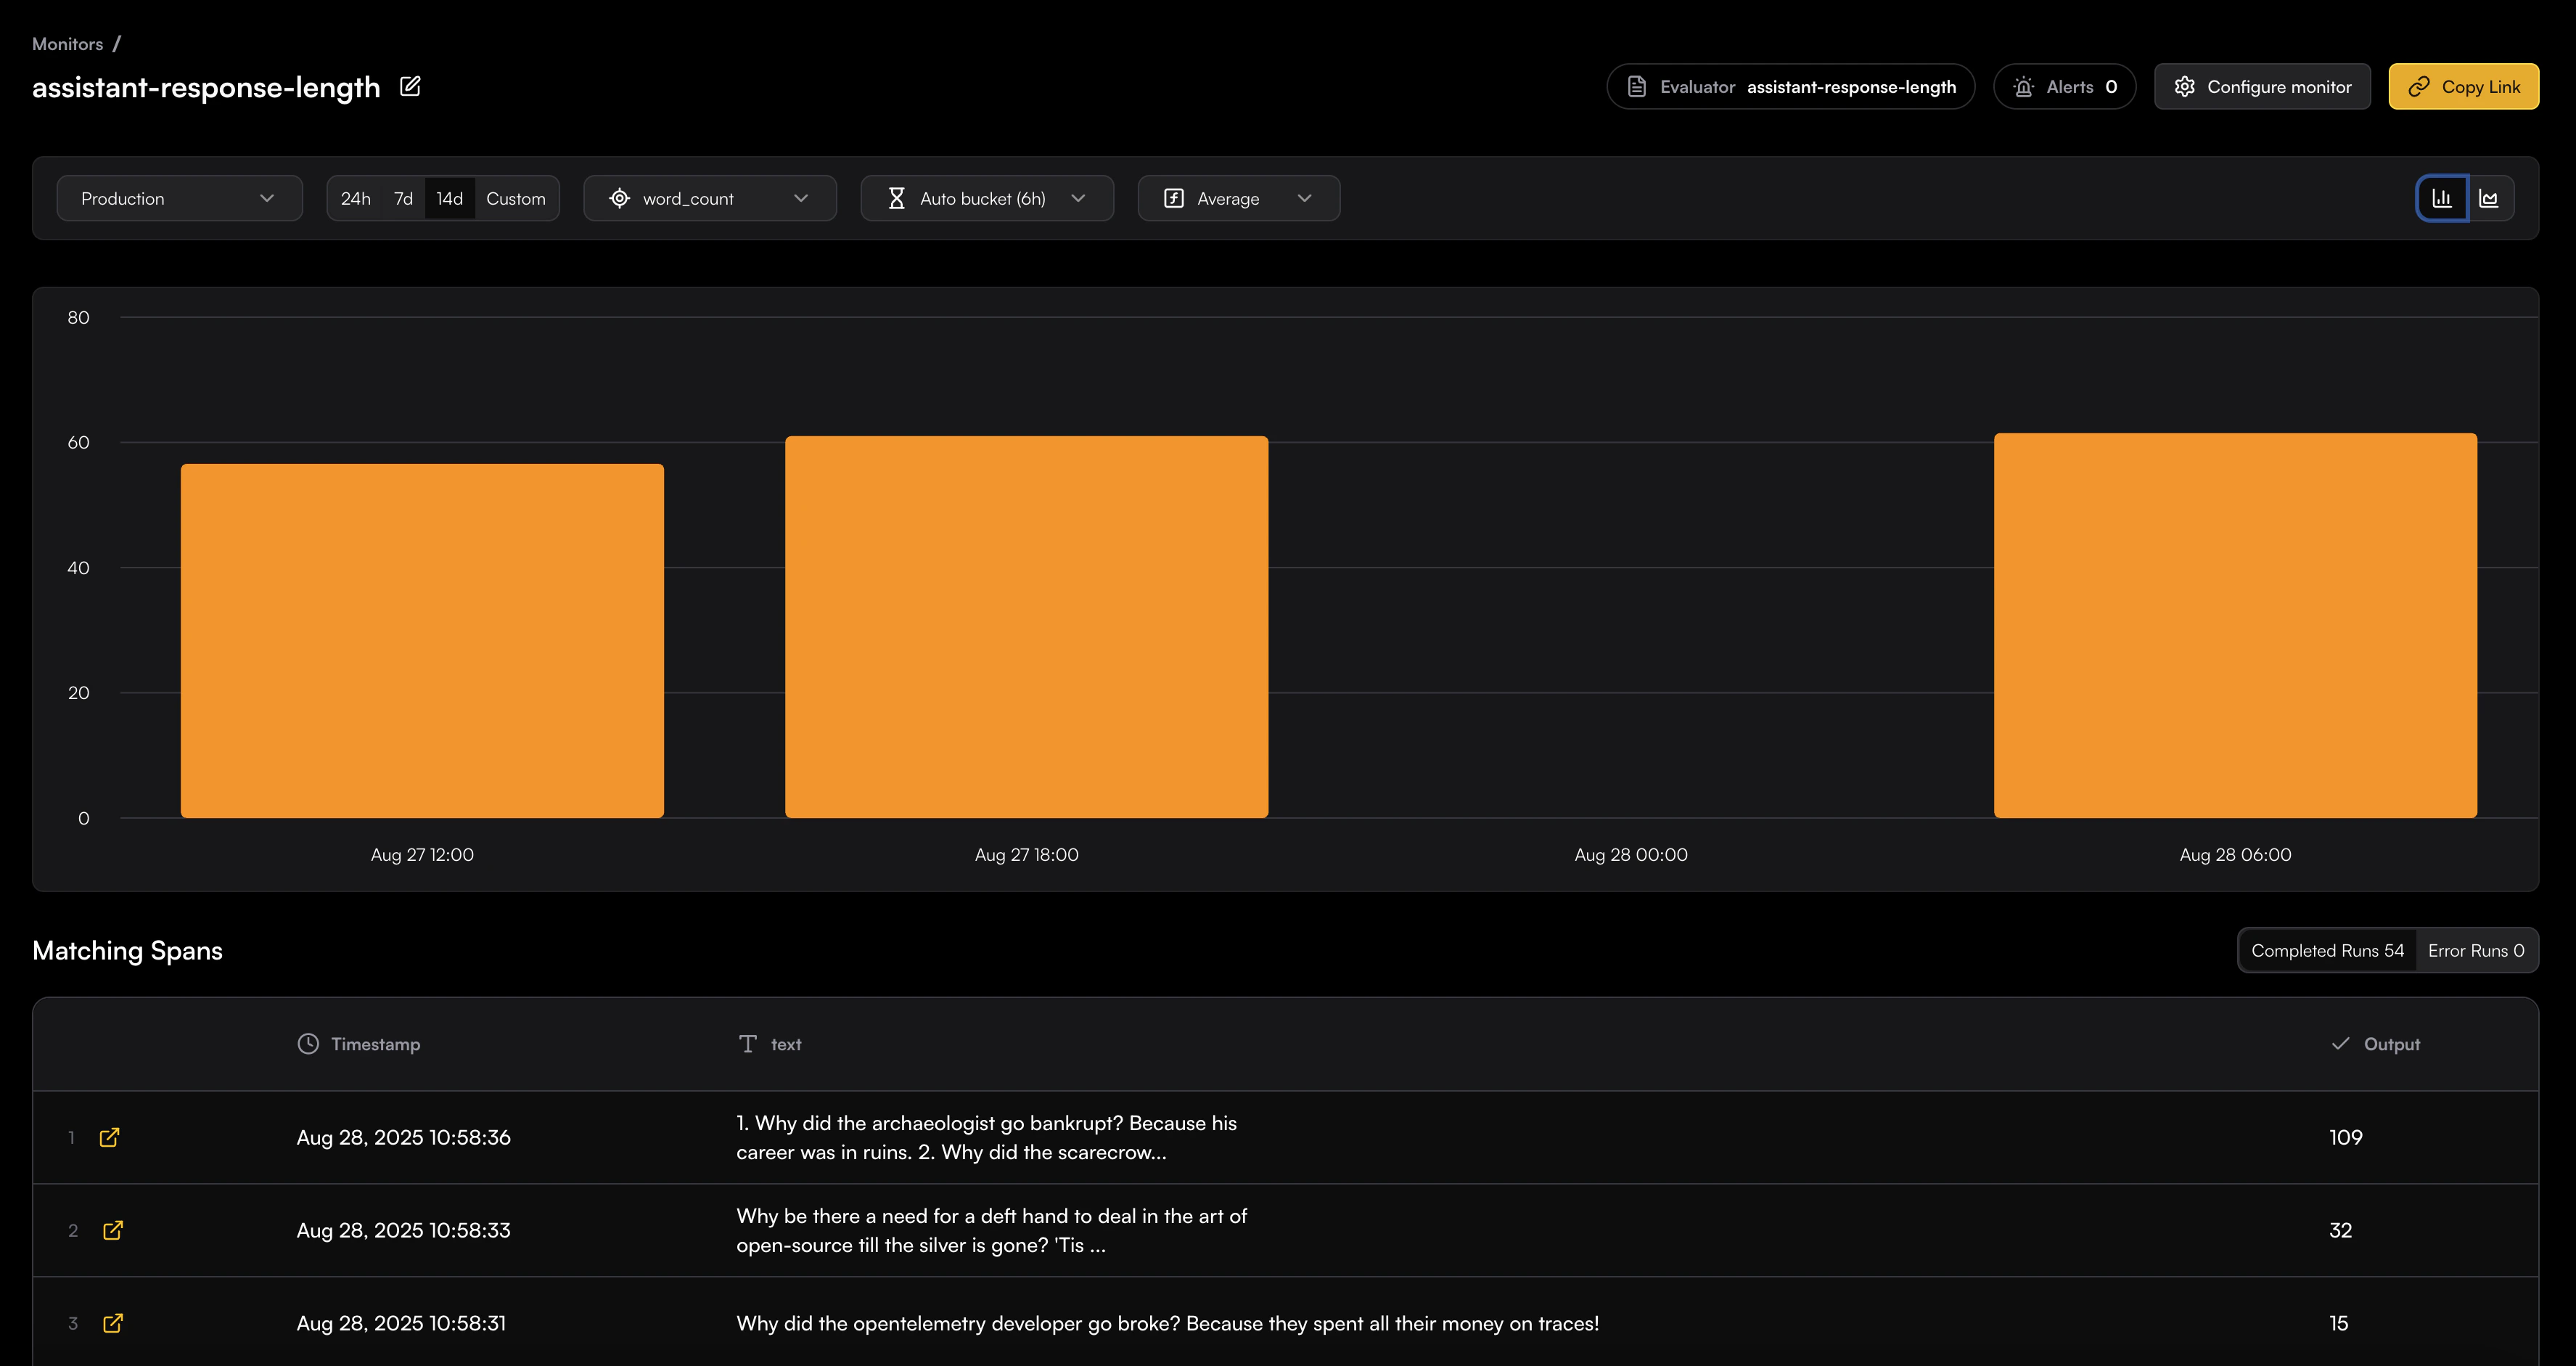Open the Production environment dropdown
Viewport: 2576px width, 1366px height.
[179, 198]
